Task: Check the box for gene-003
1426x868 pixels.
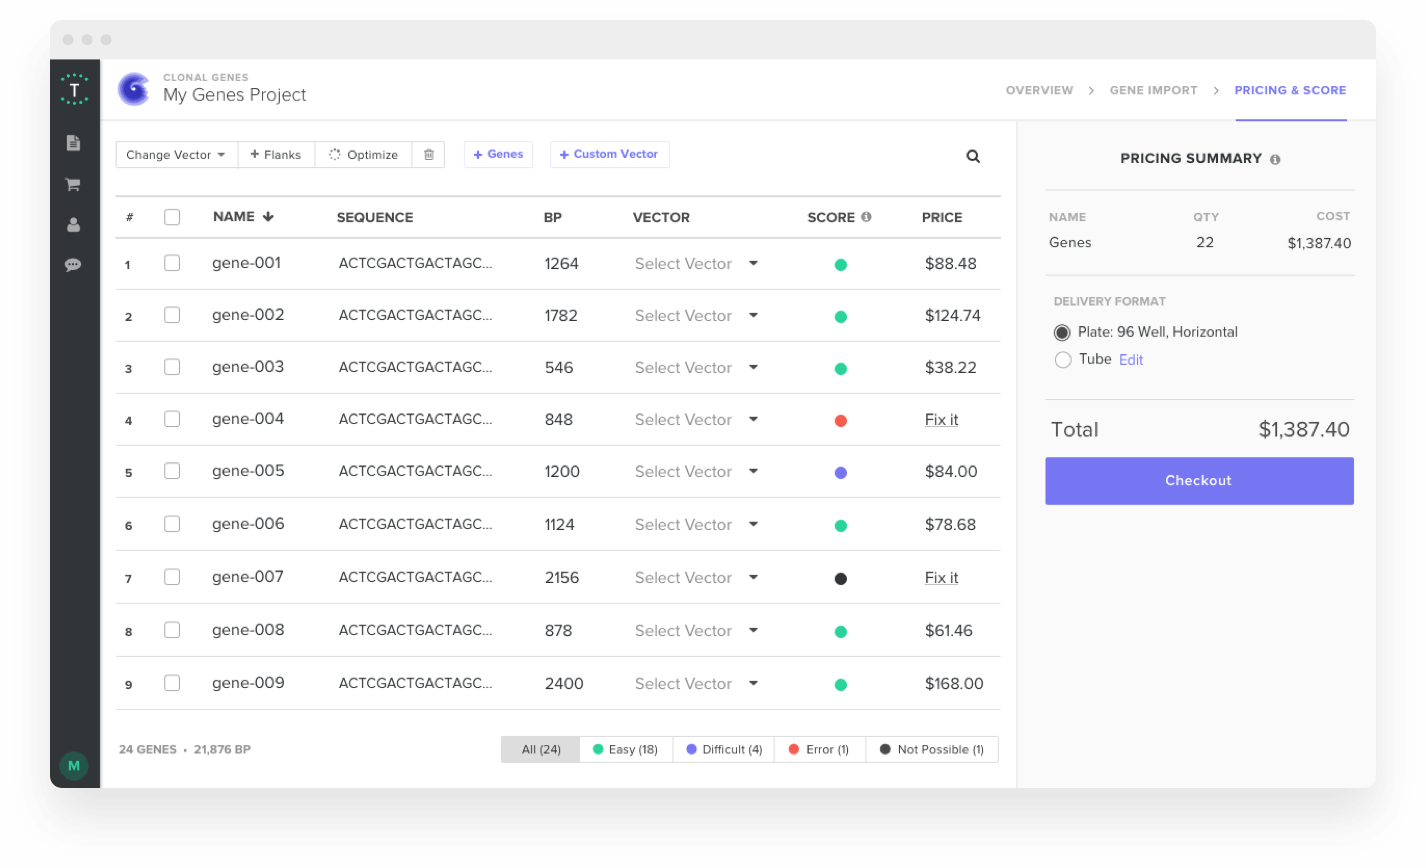Action: pos(172,367)
